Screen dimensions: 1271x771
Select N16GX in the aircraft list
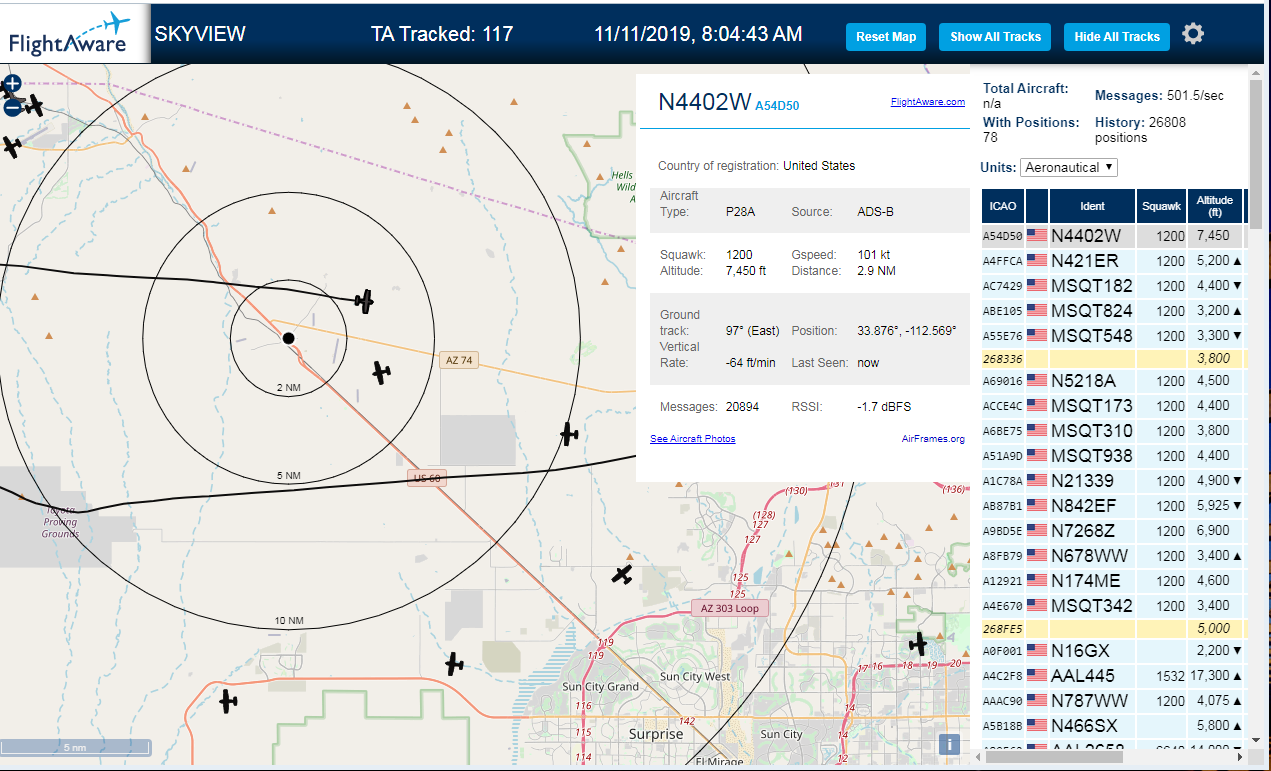click(1113, 651)
